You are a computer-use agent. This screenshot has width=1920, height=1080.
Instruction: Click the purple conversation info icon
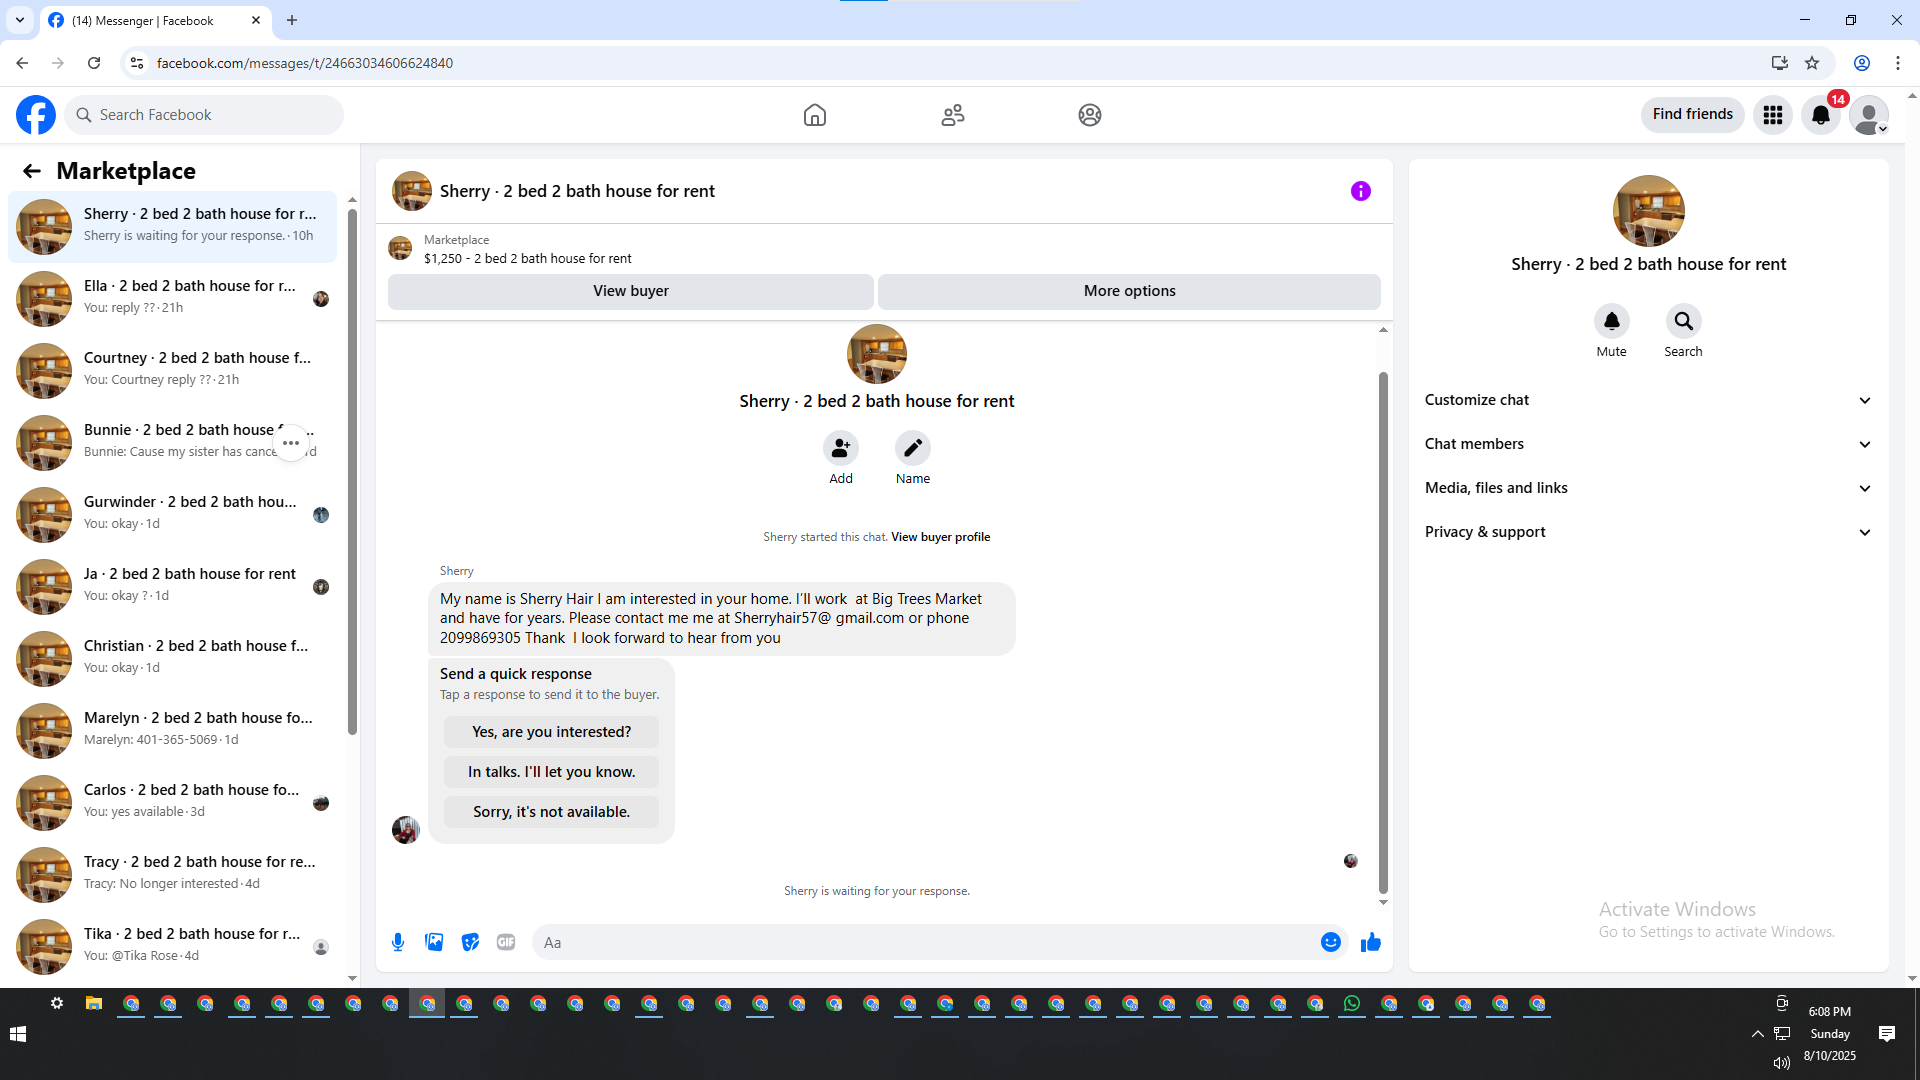pos(1360,191)
